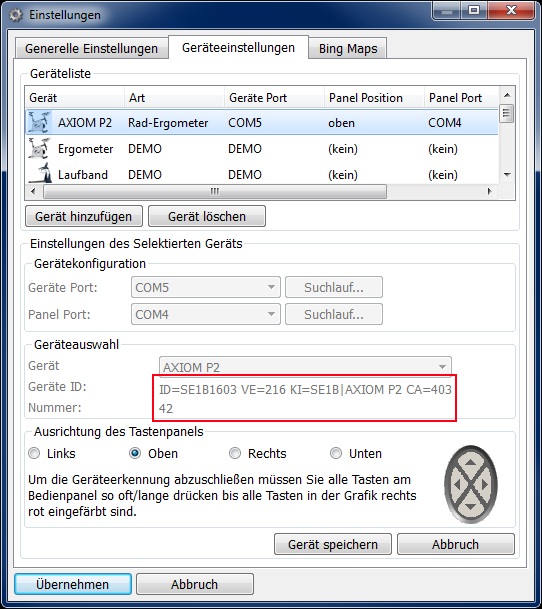The width and height of the screenshot is (542, 609).
Task: Click the Ergometer DEMO device icon
Action: [39, 148]
